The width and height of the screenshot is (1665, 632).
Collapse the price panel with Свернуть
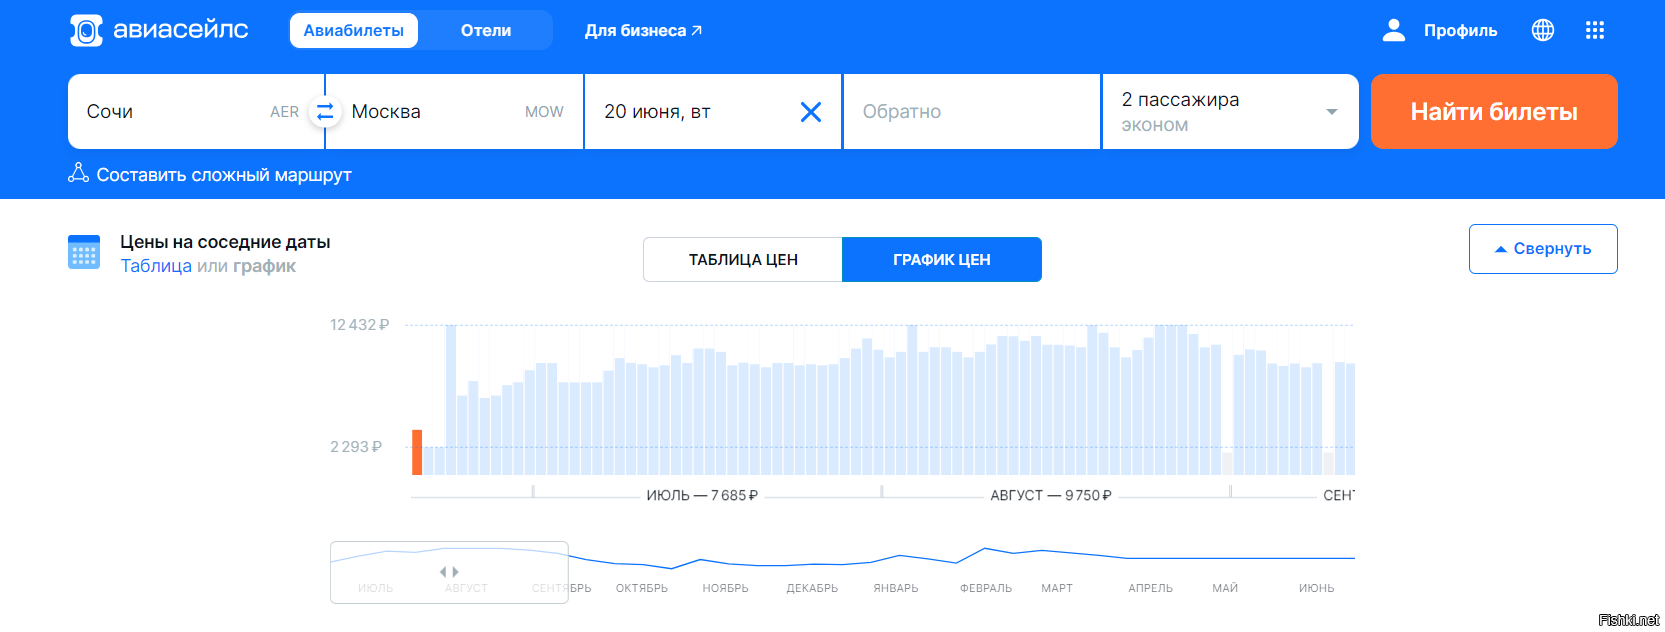[x=1542, y=249]
